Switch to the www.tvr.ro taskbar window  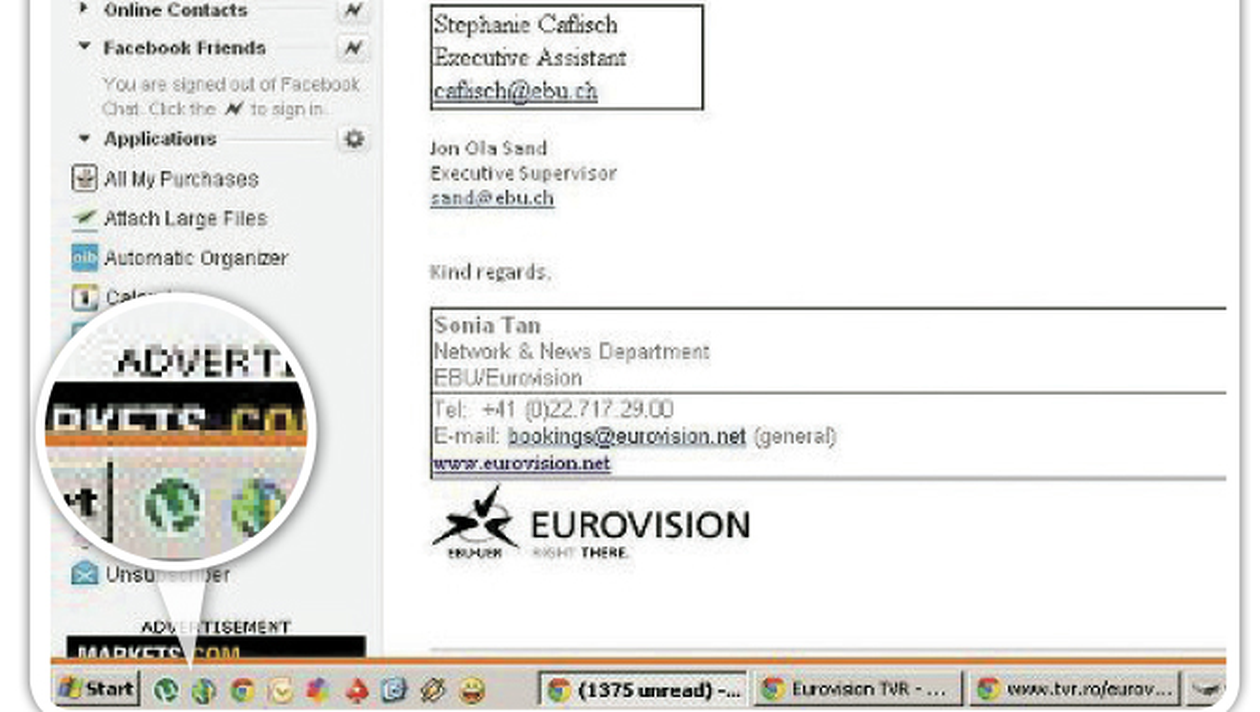pyautogui.click(x=1073, y=689)
